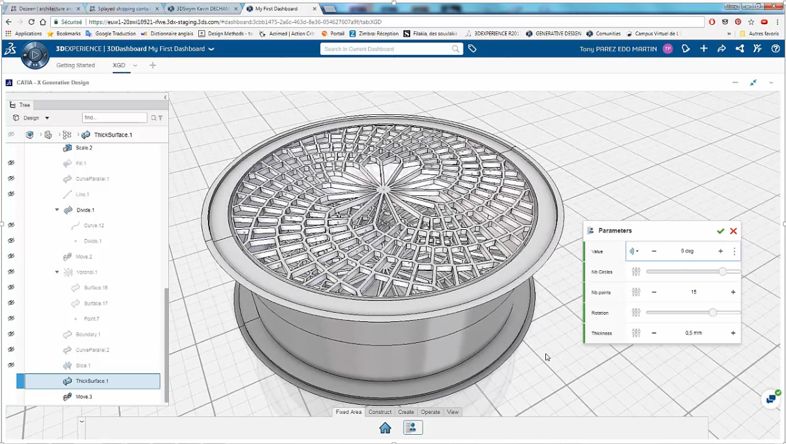Click the grid icon next to Thickness
The image size is (786, 444).
(x=636, y=333)
